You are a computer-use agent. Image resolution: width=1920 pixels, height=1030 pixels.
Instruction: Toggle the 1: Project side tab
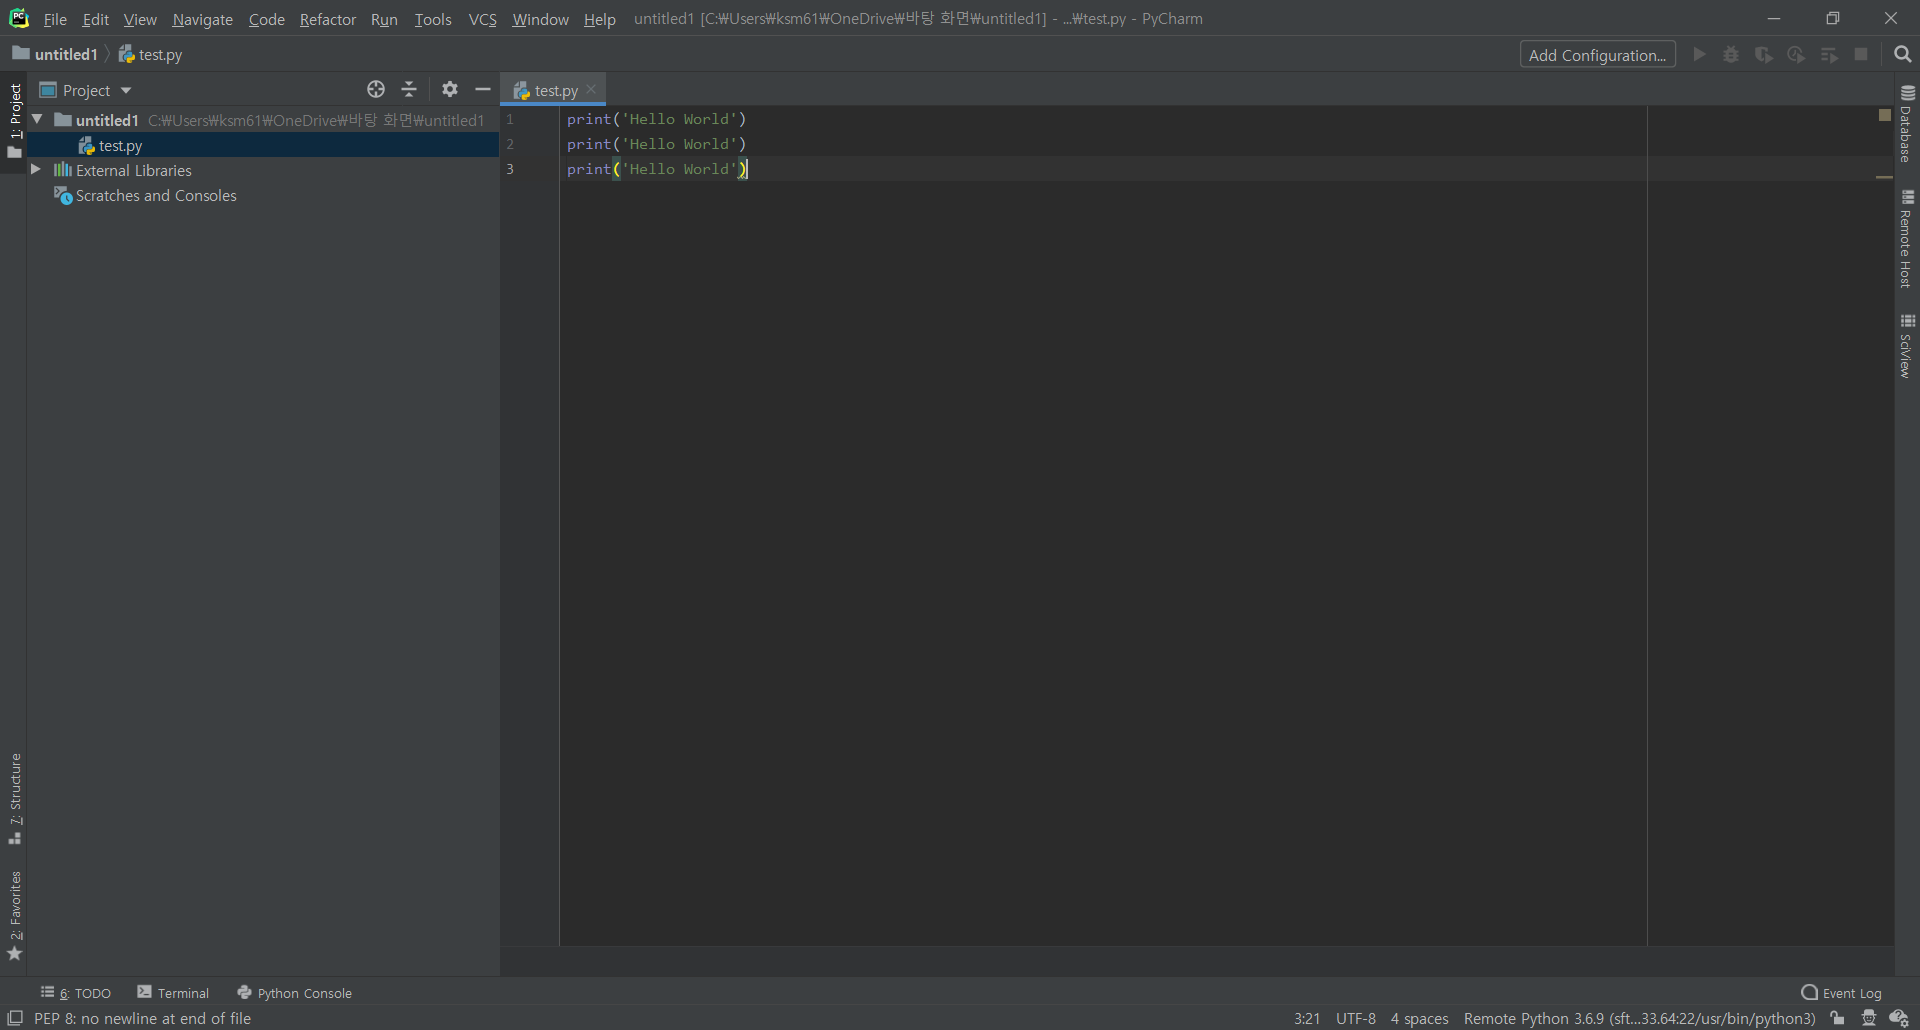pos(14,121)
